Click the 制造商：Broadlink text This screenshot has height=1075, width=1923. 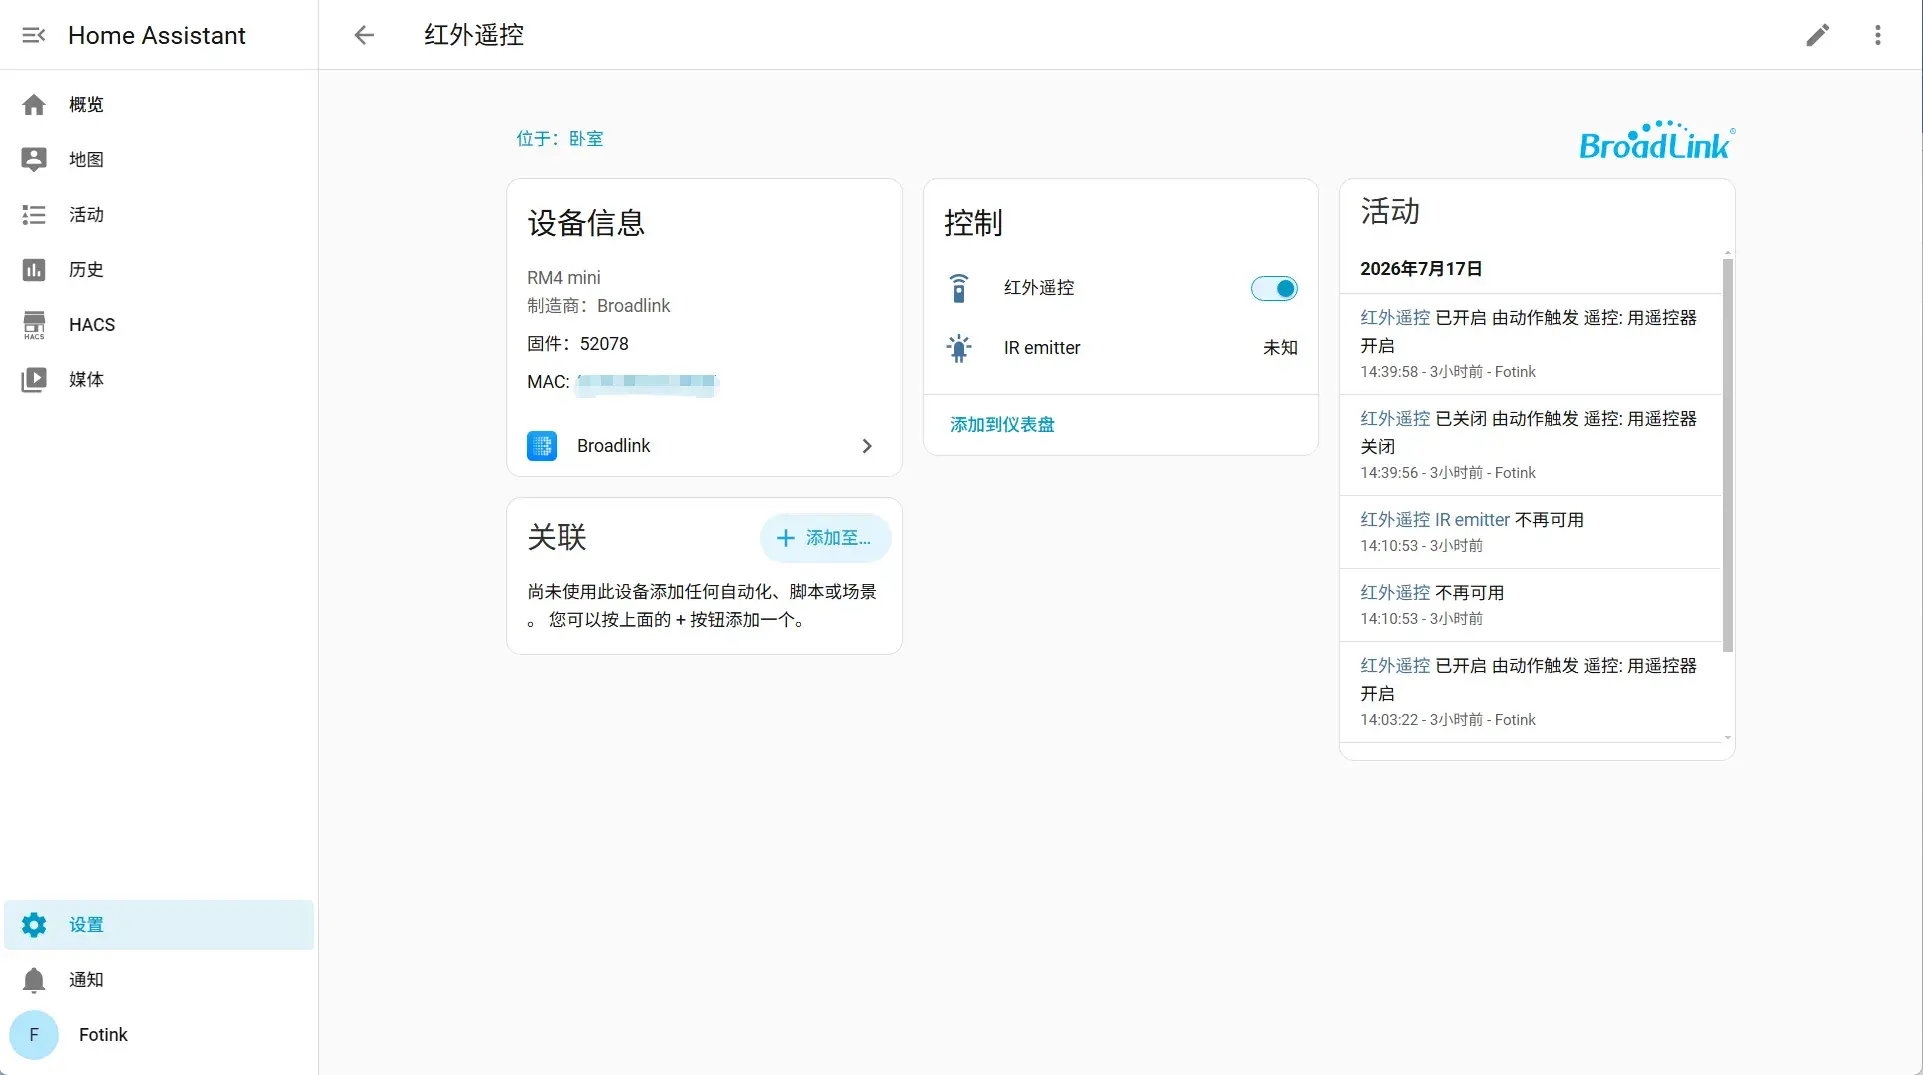(599, 306)
